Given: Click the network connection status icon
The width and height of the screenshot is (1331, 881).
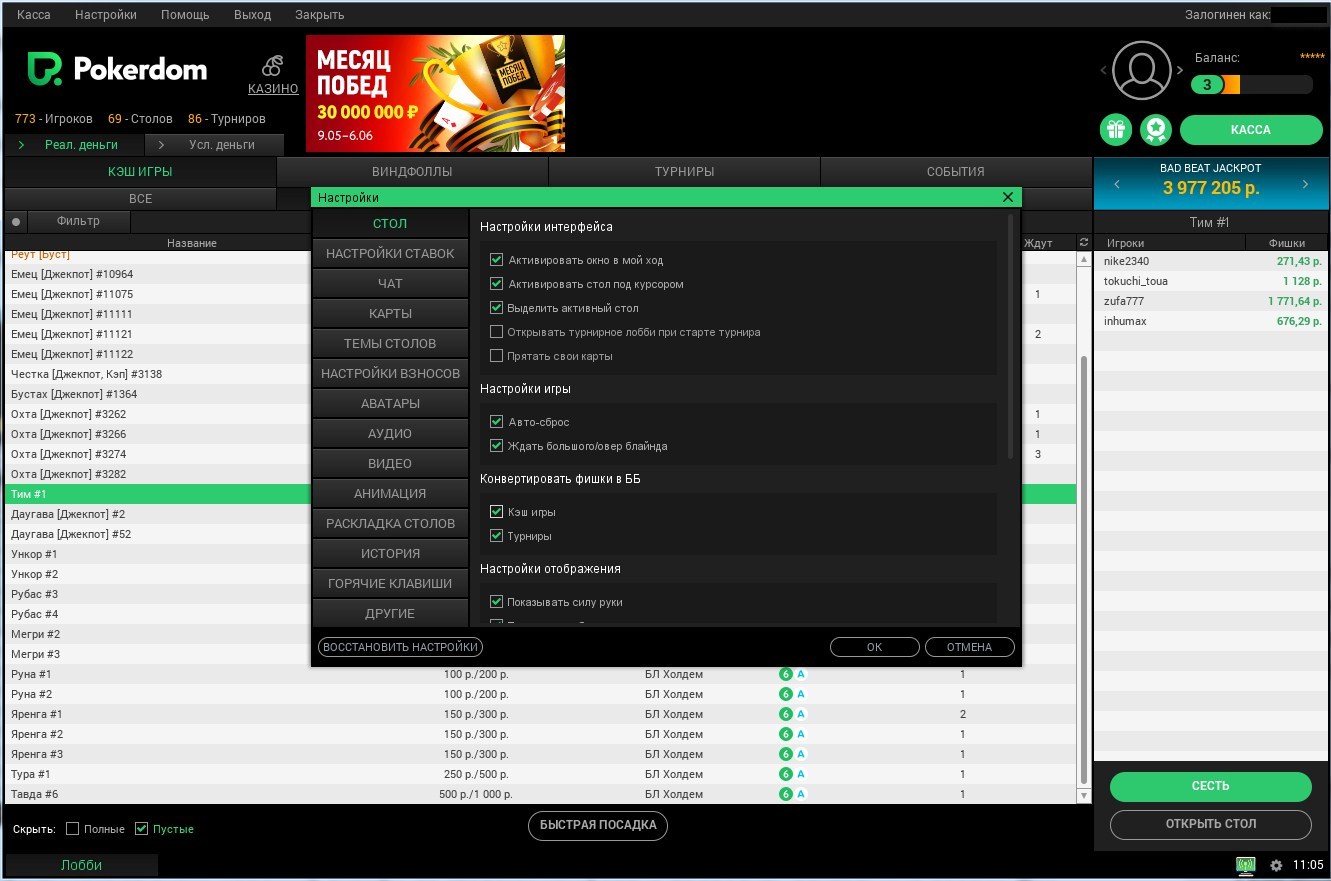Looking at the screenshot, I should click(1245, 865).
